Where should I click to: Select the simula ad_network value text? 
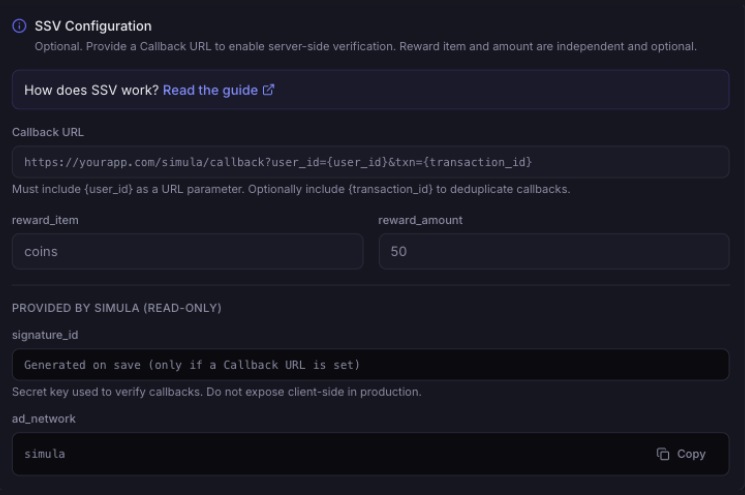(x=45, y=454)
